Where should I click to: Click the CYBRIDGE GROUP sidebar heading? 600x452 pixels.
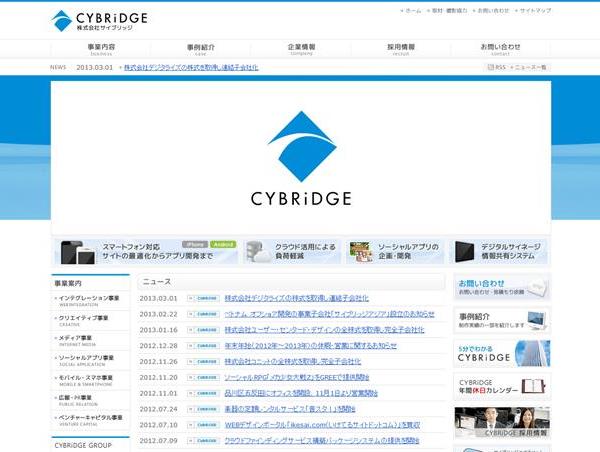click(x=83, y=445)
